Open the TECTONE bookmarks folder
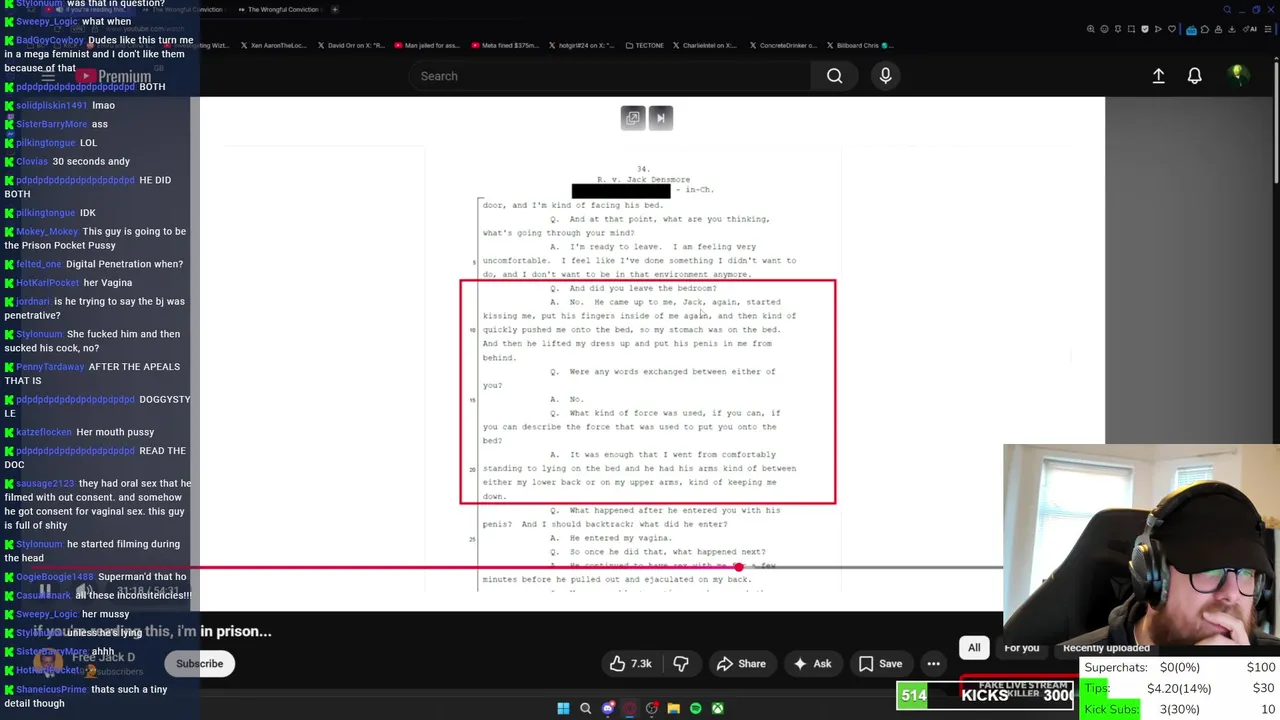This screenshot has width=1280, height=720. (644, 45)
